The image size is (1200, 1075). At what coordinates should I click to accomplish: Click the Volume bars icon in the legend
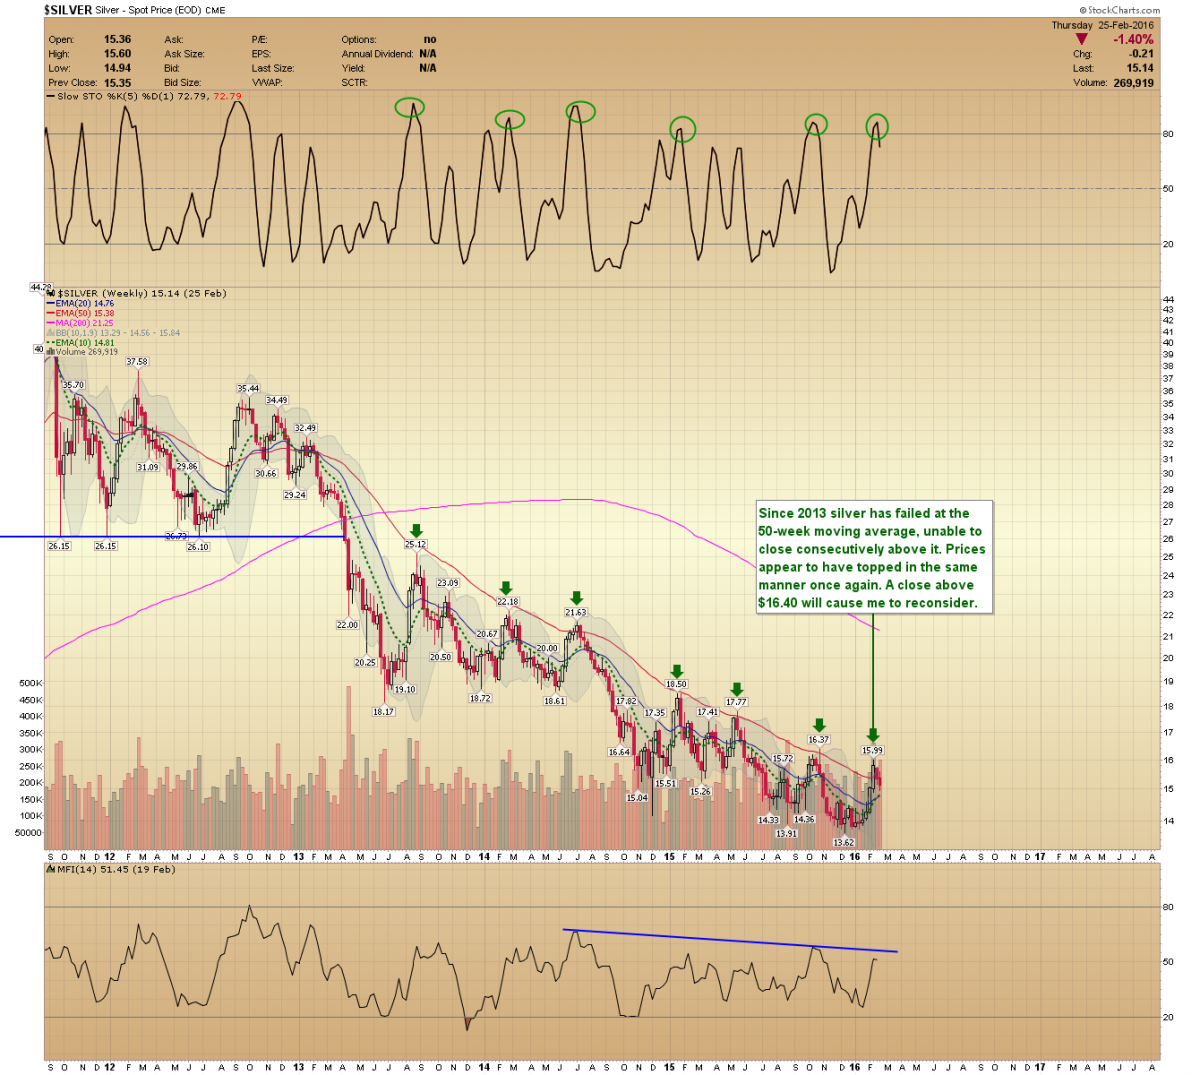pyautogui.click(x=50, y=352)
